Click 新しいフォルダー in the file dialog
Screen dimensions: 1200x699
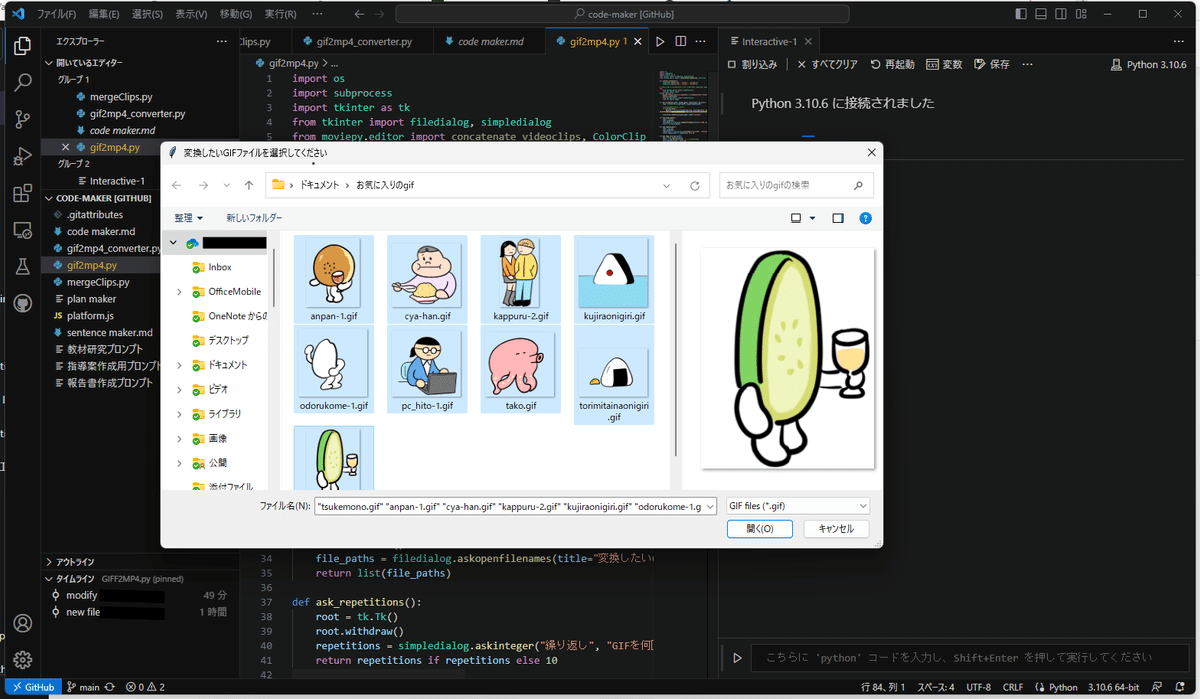(254, 218)
